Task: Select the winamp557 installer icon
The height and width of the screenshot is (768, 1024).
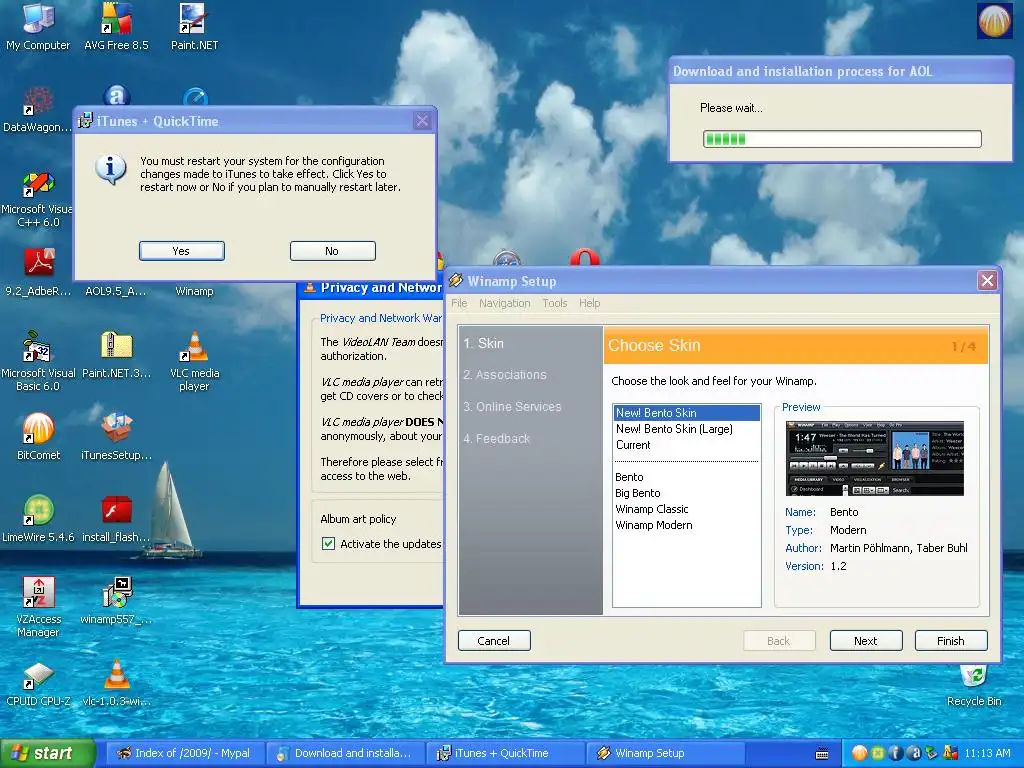Action: click(116, 601)
